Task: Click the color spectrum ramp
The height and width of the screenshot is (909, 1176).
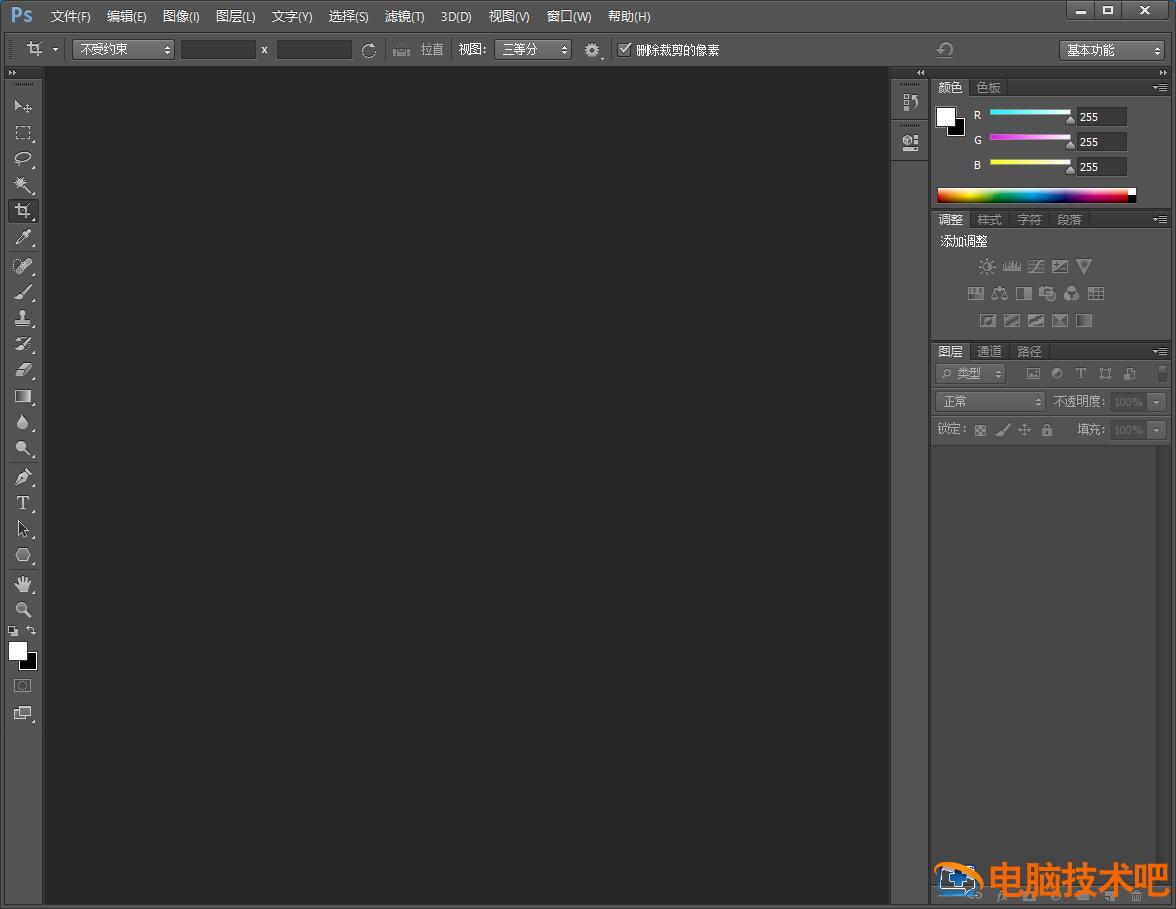Action: pyautogui.click(x=1036, y=195)
